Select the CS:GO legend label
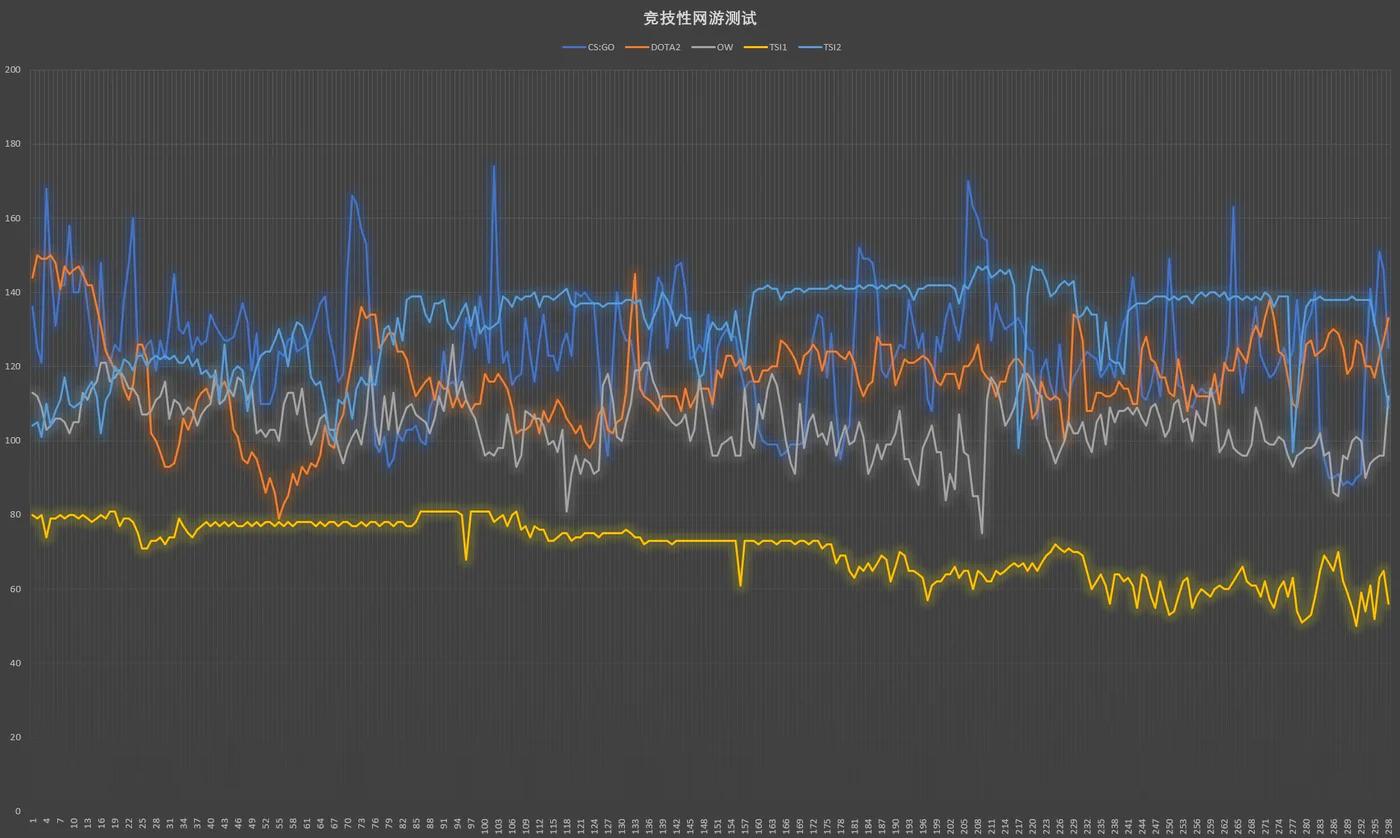Image resolution: width=1400 pixels, height=838 pixels. click(x=601, y=47)
